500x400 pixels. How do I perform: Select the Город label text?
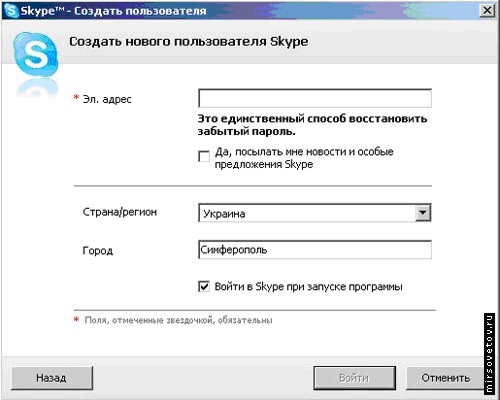pyautogui.click(x=98, y=250)
